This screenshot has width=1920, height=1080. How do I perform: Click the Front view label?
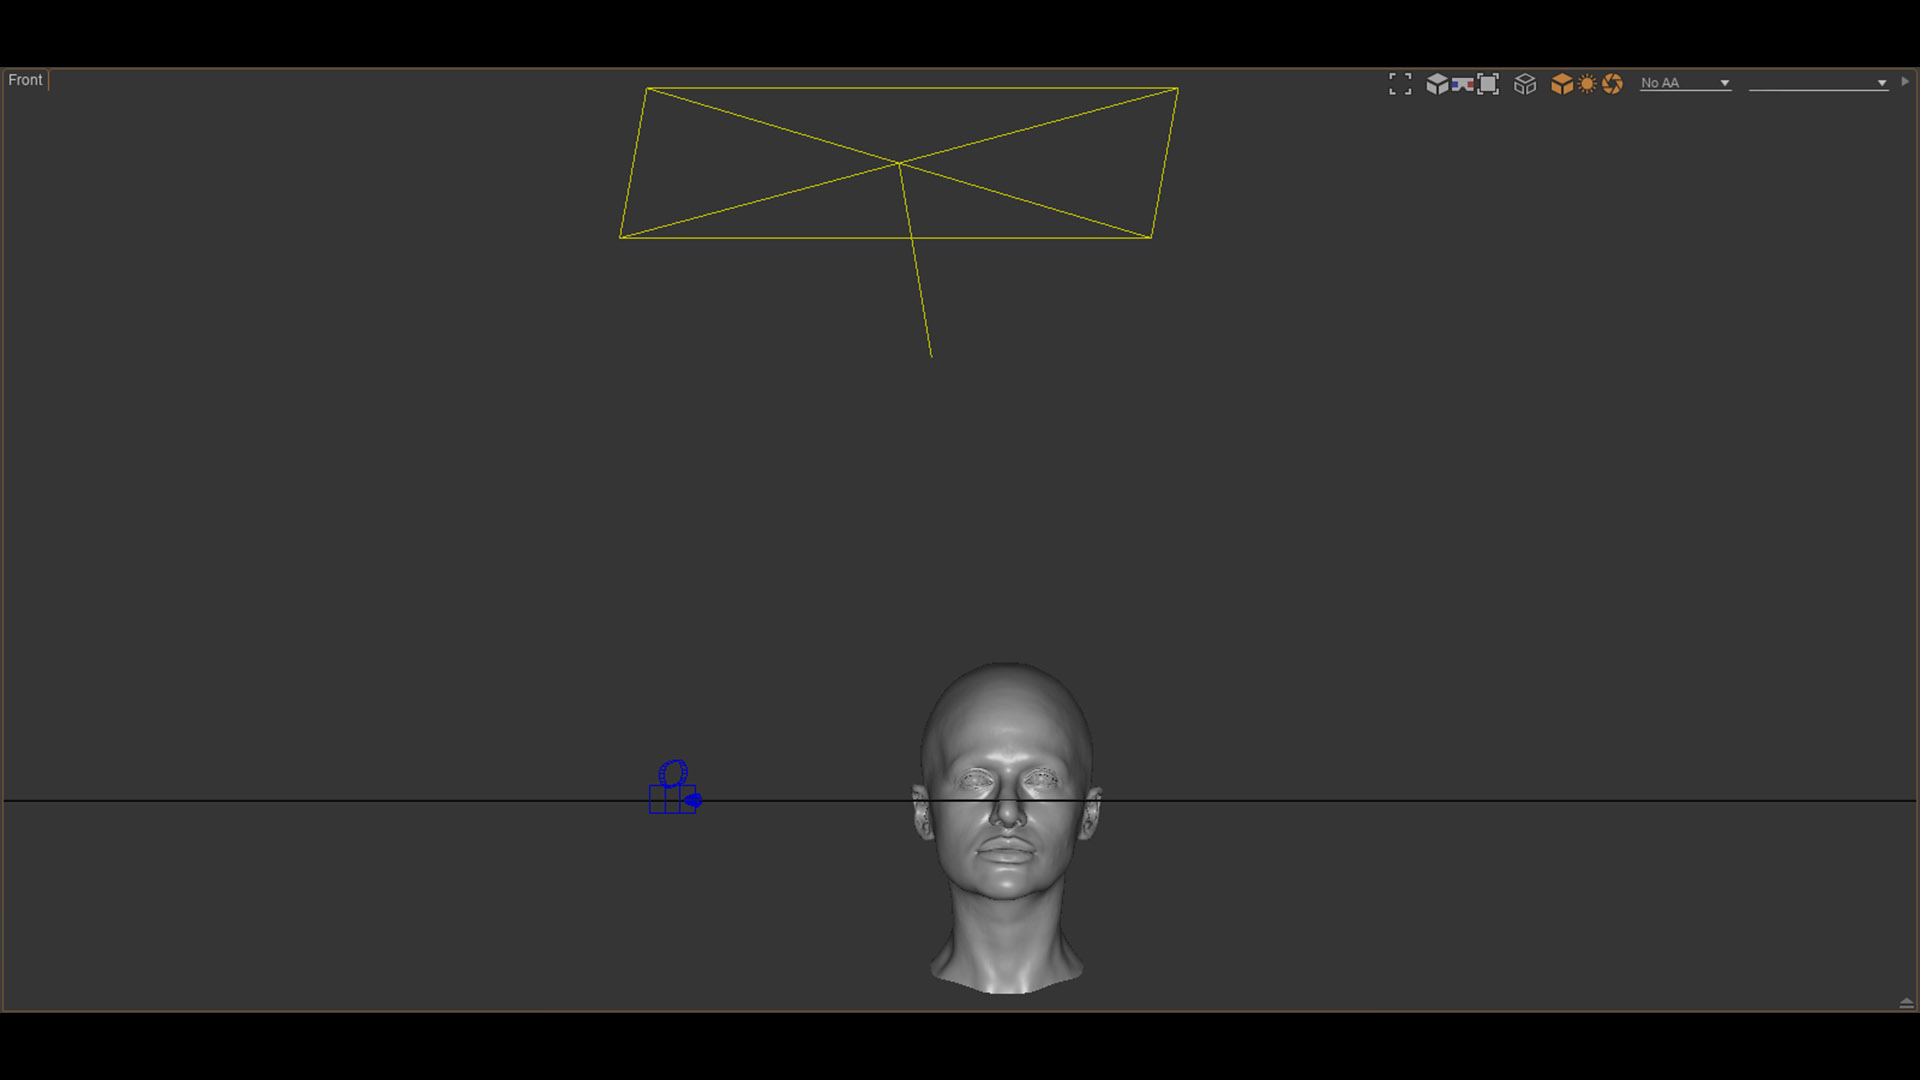[25, 80]
